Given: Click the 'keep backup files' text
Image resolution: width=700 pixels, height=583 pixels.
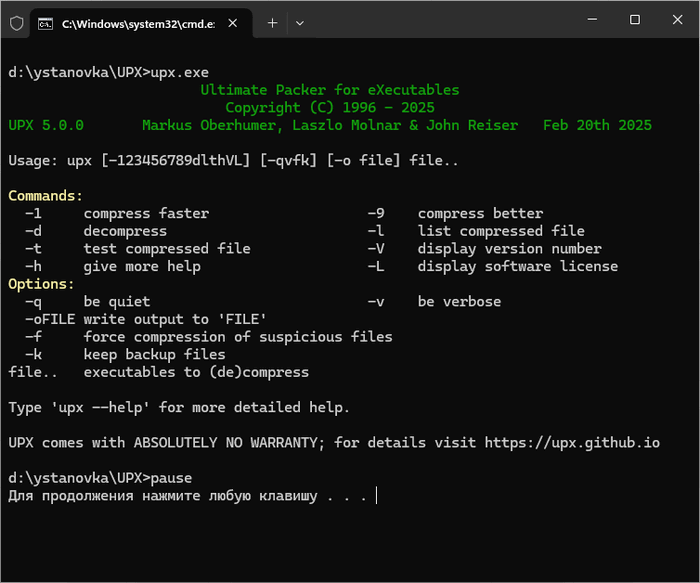Looking at the screenshot, I should tap(154, 354).
